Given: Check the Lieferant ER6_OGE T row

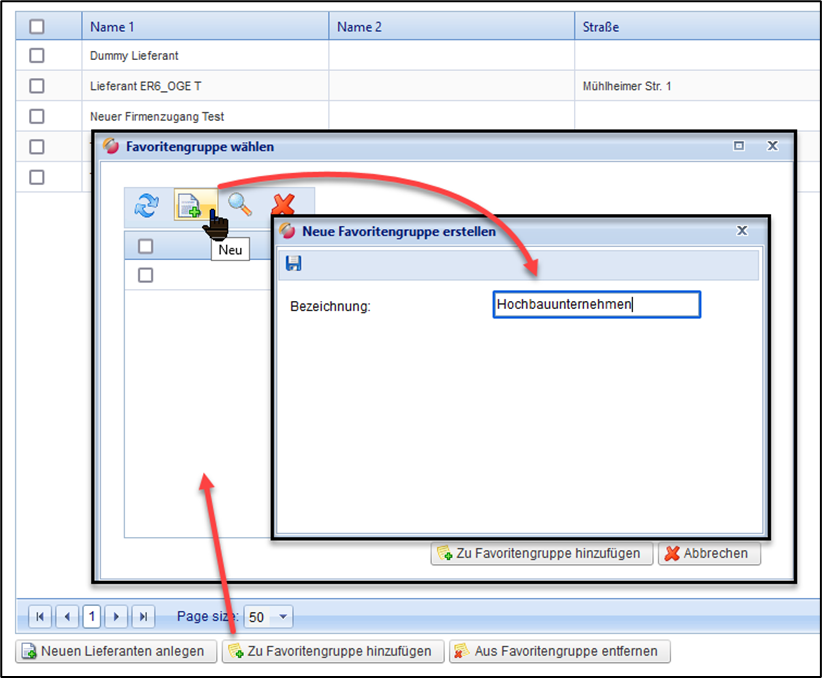Looking at the screenshot, I should click(37, 86).
